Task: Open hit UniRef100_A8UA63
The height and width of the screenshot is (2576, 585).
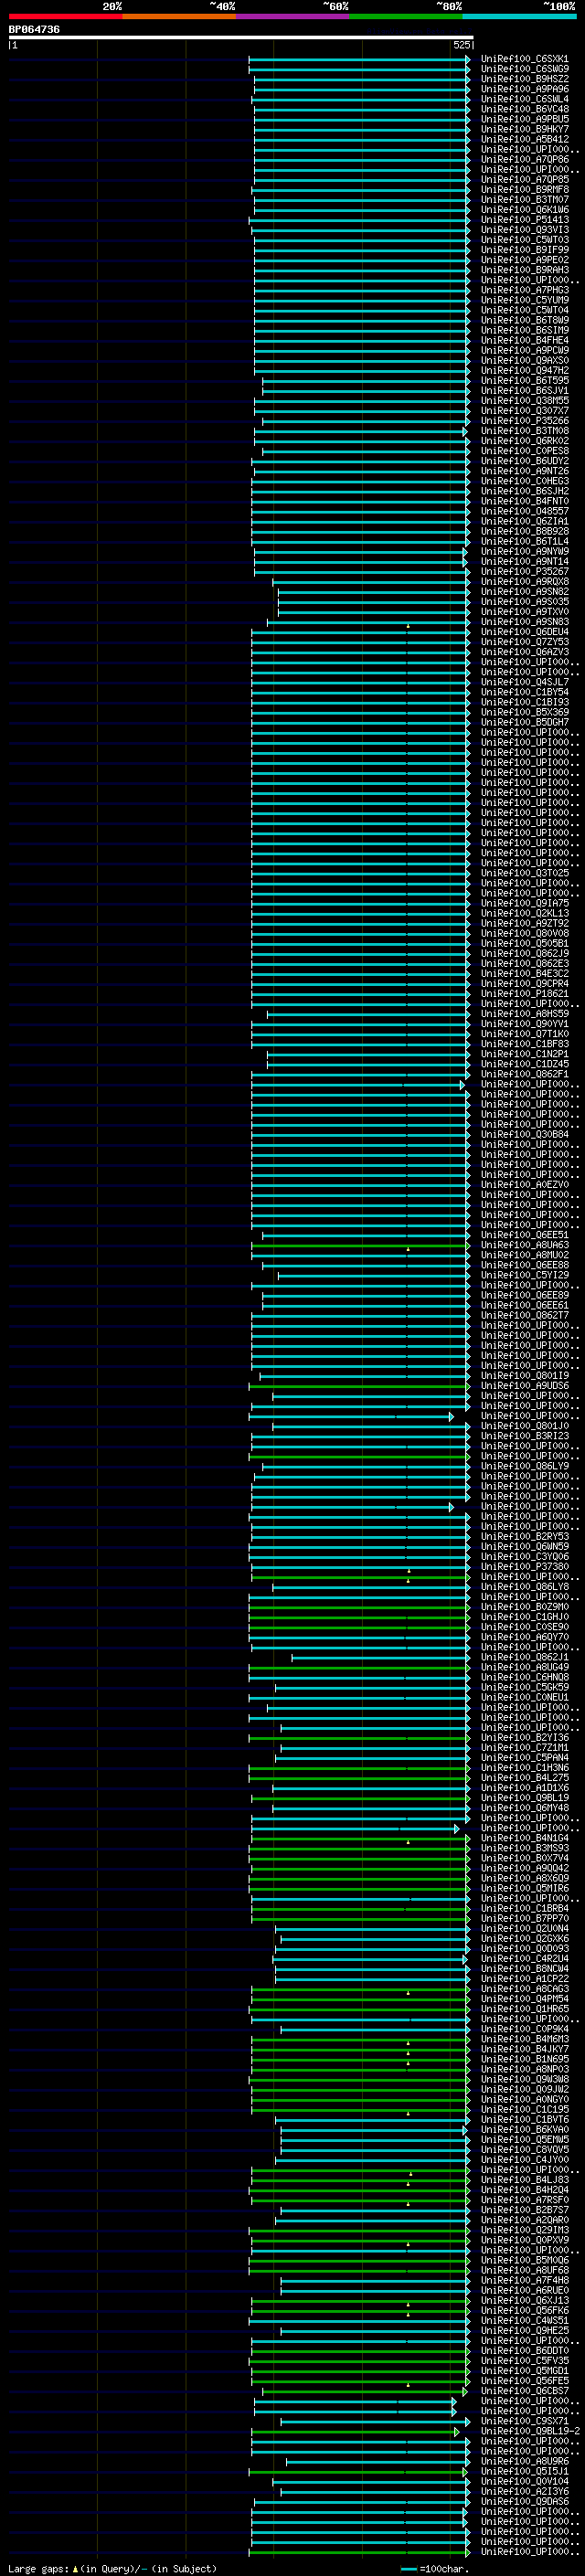Action: (x=525, y=1245)
